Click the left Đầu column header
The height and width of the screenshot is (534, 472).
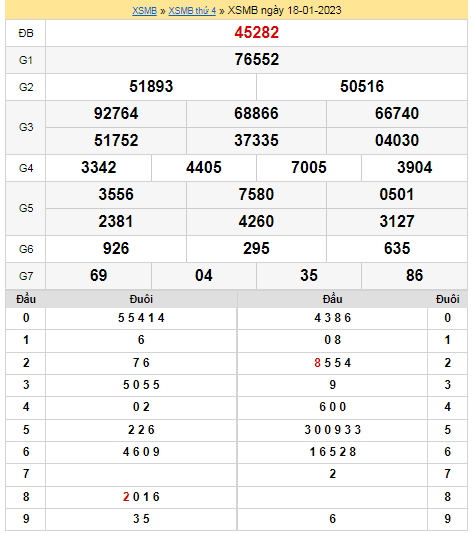point(26,299)
